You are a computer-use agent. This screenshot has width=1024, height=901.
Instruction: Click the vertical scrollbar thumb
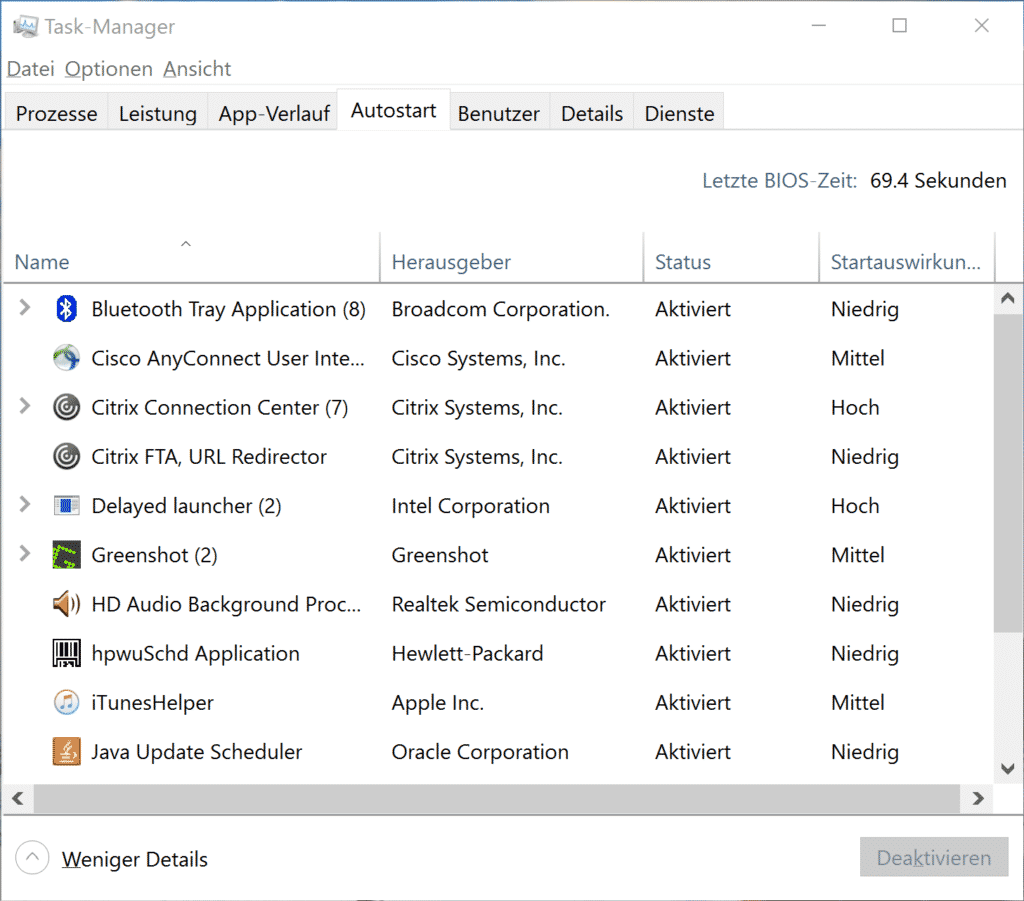pos(1008,473)
